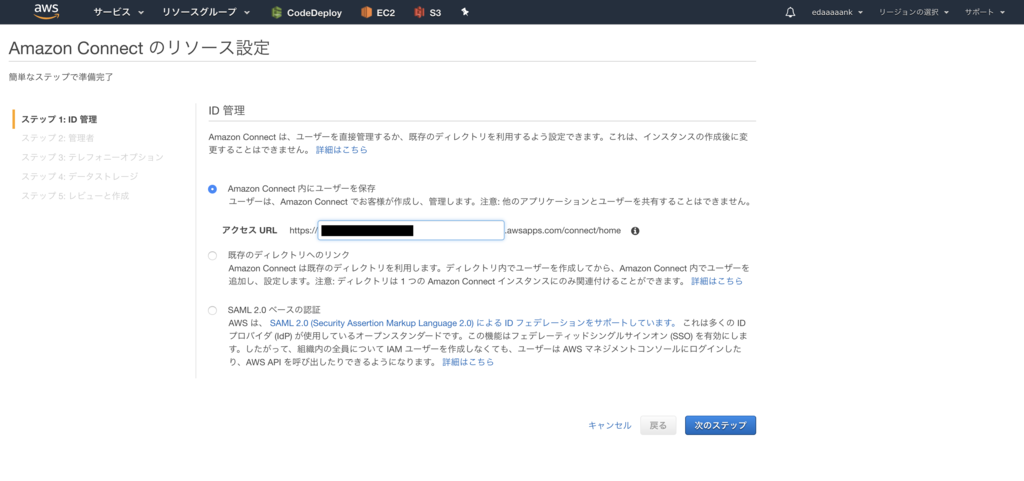The height and width of the screenshot is (481, 1024).
Task: Select ステップ 3: テレフォニーオプション in sidebar
Action: coord(92,157)
